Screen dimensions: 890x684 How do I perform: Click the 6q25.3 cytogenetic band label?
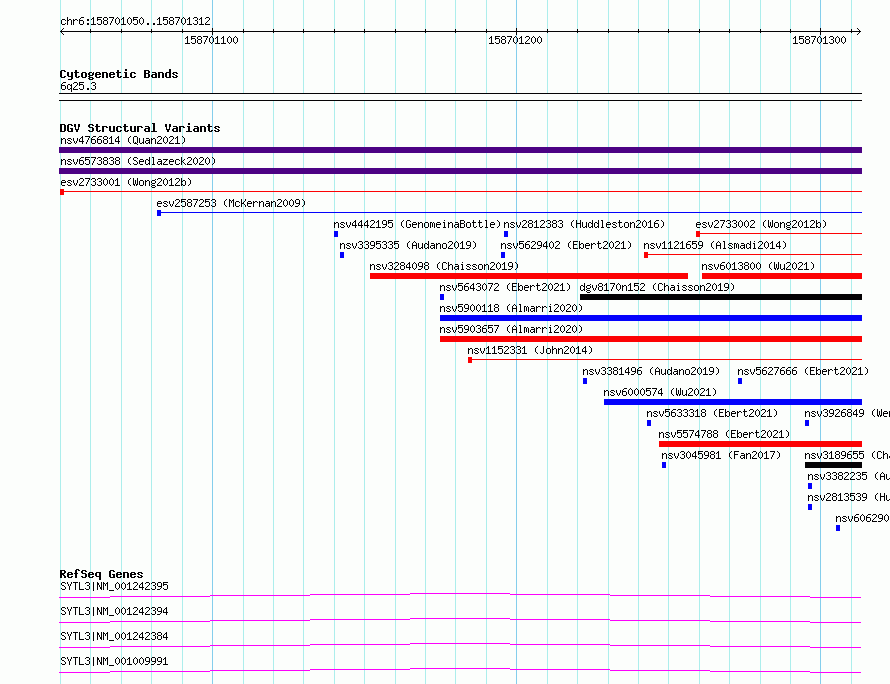[x=78, y=86]
